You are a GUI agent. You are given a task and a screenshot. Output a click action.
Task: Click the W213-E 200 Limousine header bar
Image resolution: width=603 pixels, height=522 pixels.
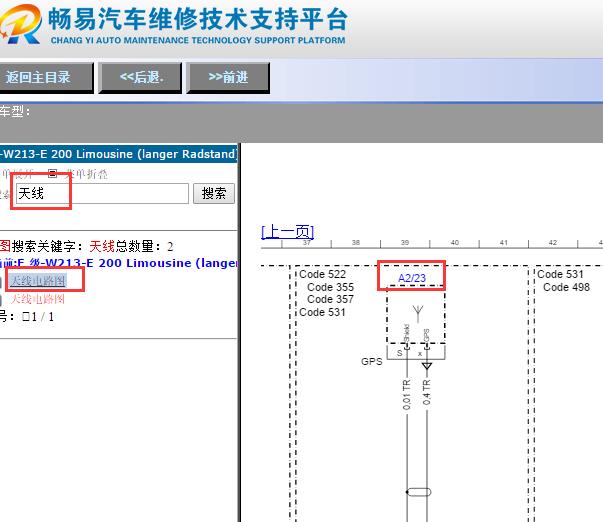(118, 154)
